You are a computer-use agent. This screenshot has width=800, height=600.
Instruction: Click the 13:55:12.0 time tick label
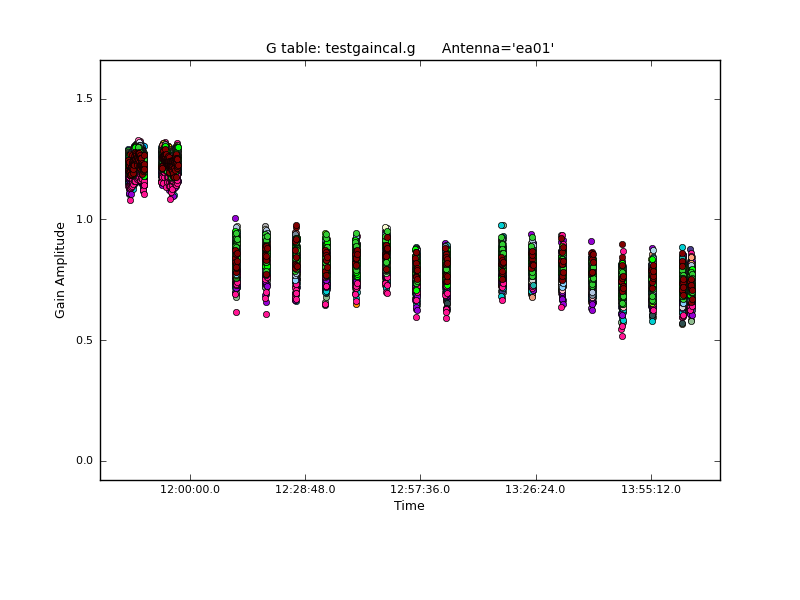tap(651, 489)
